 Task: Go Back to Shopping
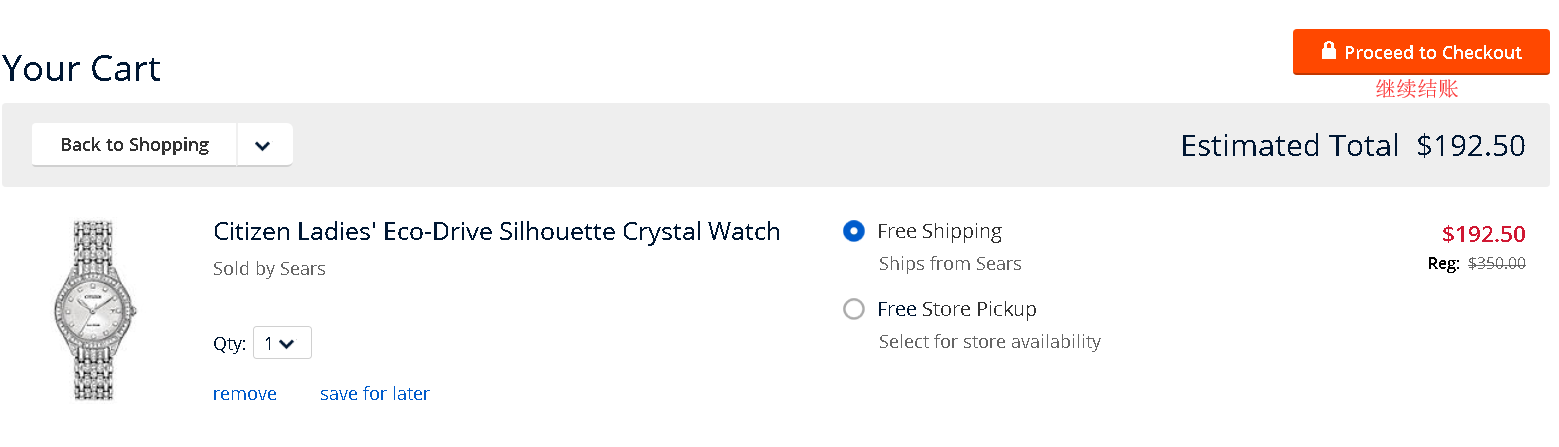coord(134,145)
